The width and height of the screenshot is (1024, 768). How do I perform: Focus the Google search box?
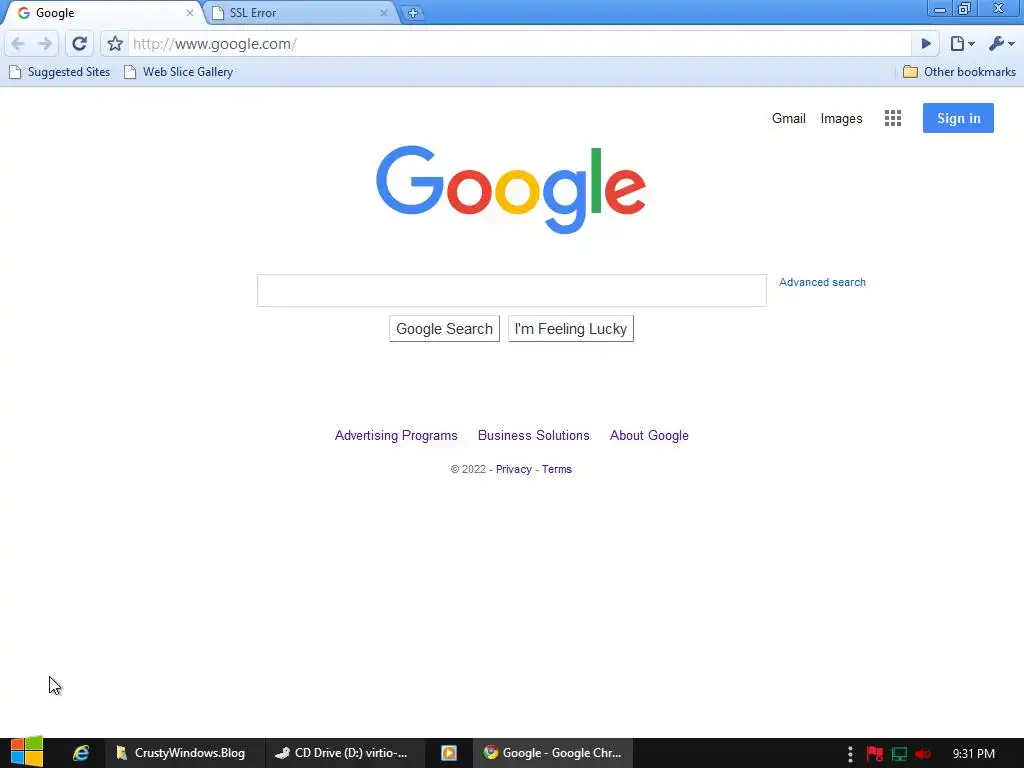click(x=511, y=291)
